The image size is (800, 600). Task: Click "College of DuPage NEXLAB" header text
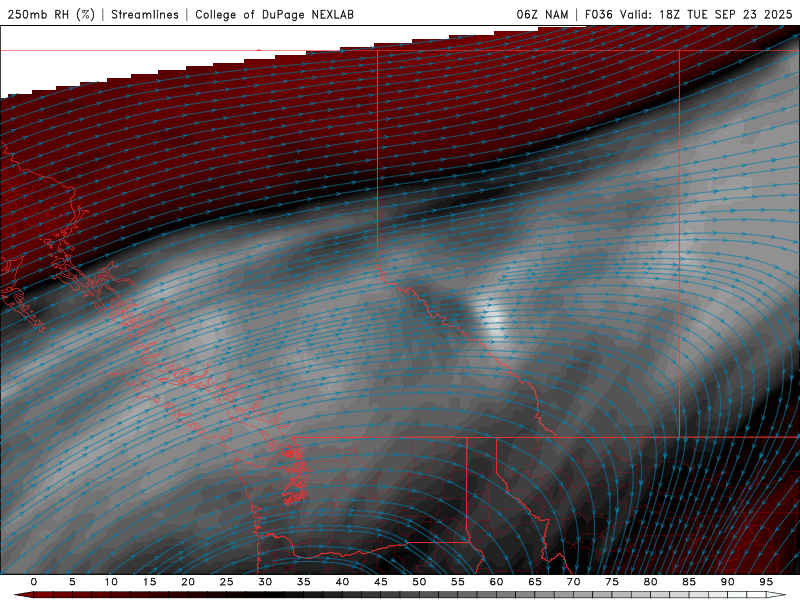274,14
